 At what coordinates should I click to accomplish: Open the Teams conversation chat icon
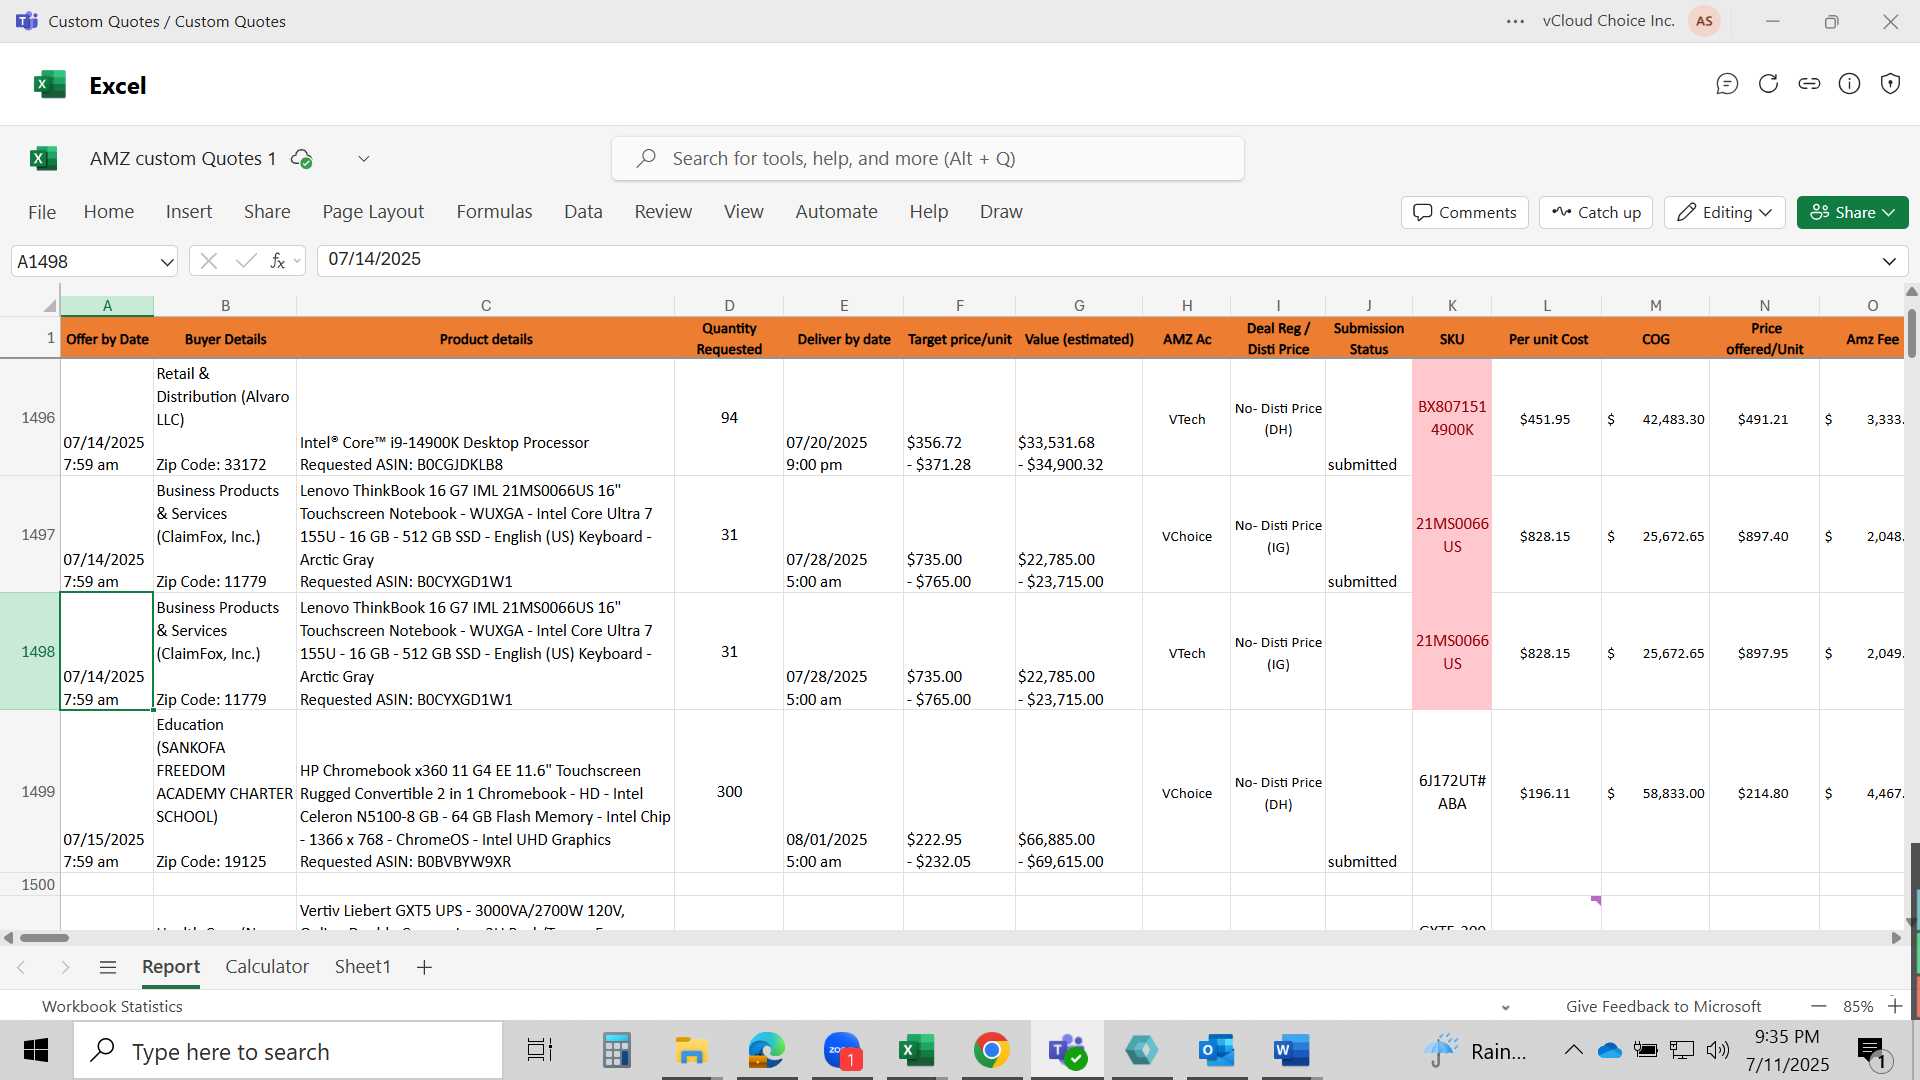pos(1727,84)
